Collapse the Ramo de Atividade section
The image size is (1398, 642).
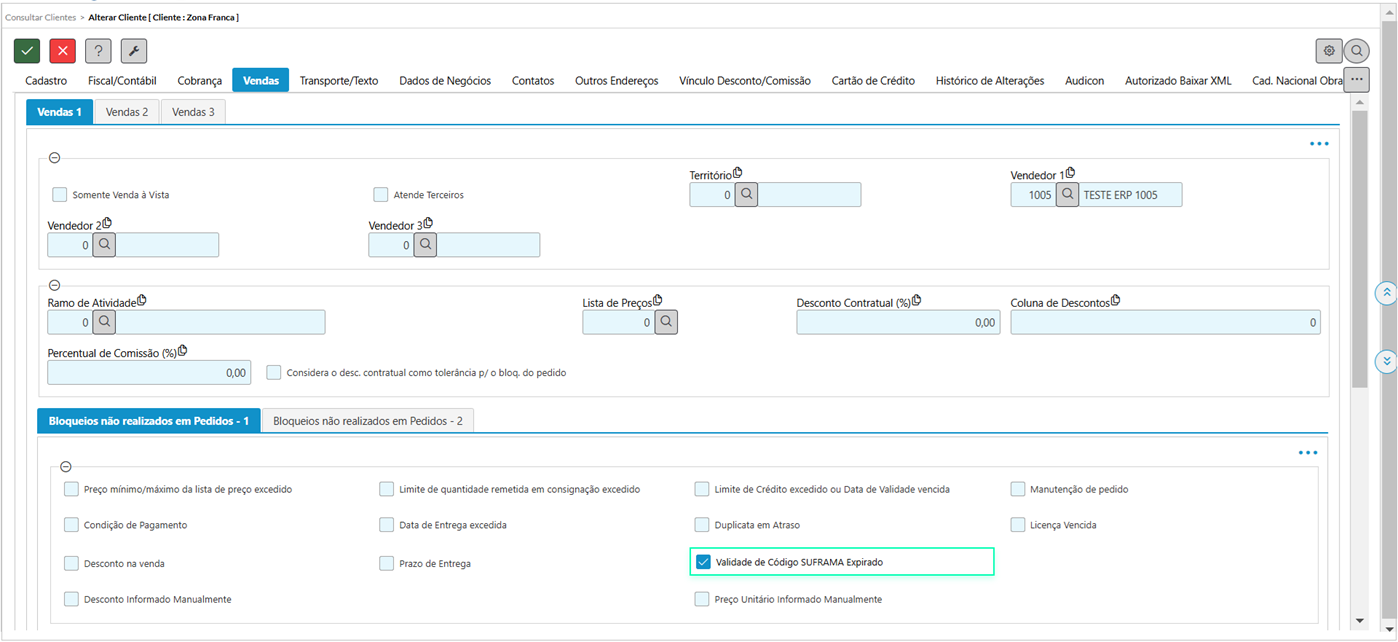click(54, 285)
